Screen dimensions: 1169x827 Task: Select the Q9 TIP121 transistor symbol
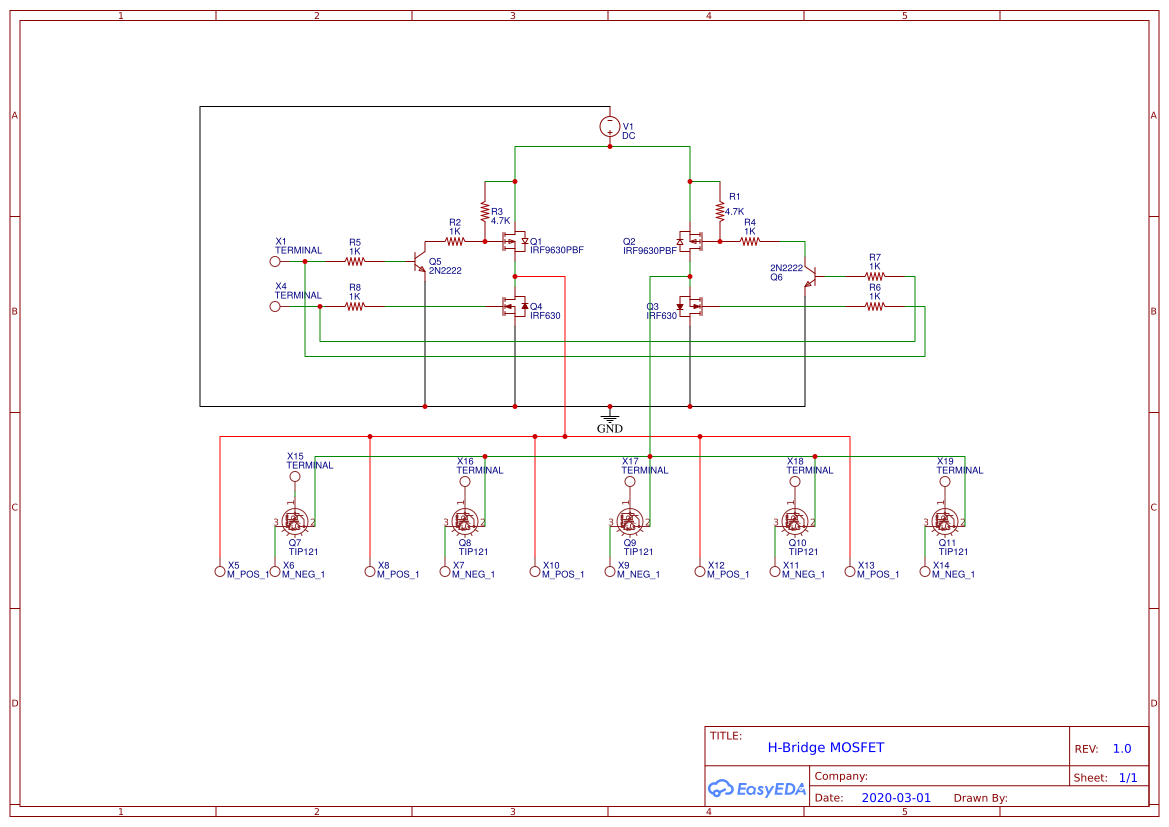coord(630,521)
